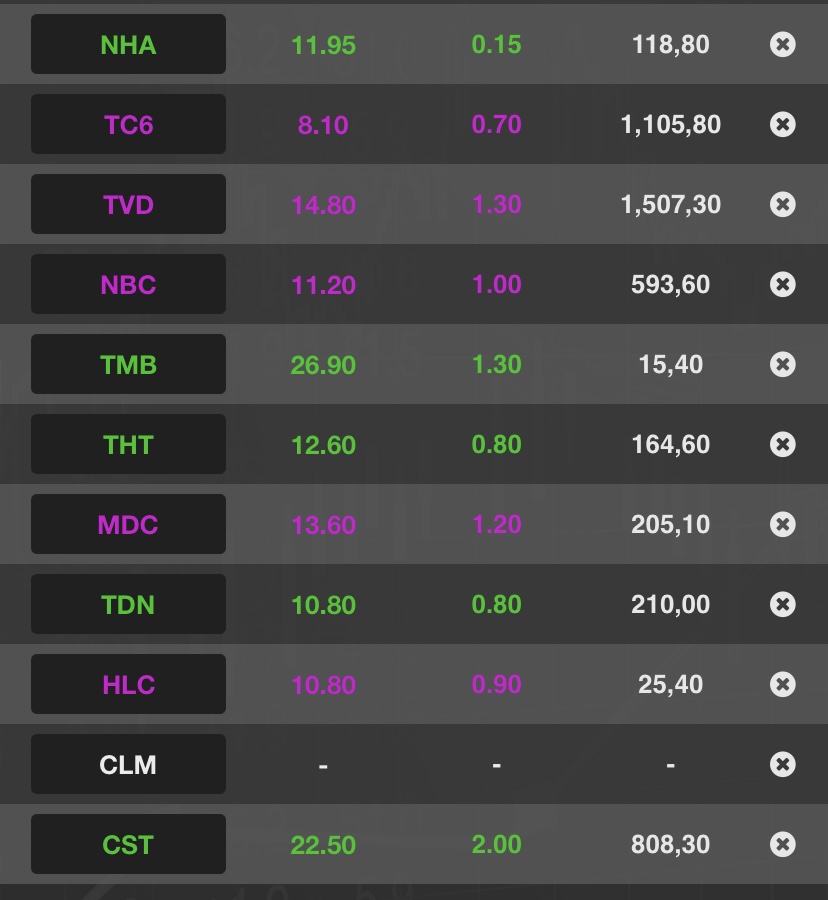Open the NHA ticker button
Screen dimensions: 828x900
(x=128, y=44)
